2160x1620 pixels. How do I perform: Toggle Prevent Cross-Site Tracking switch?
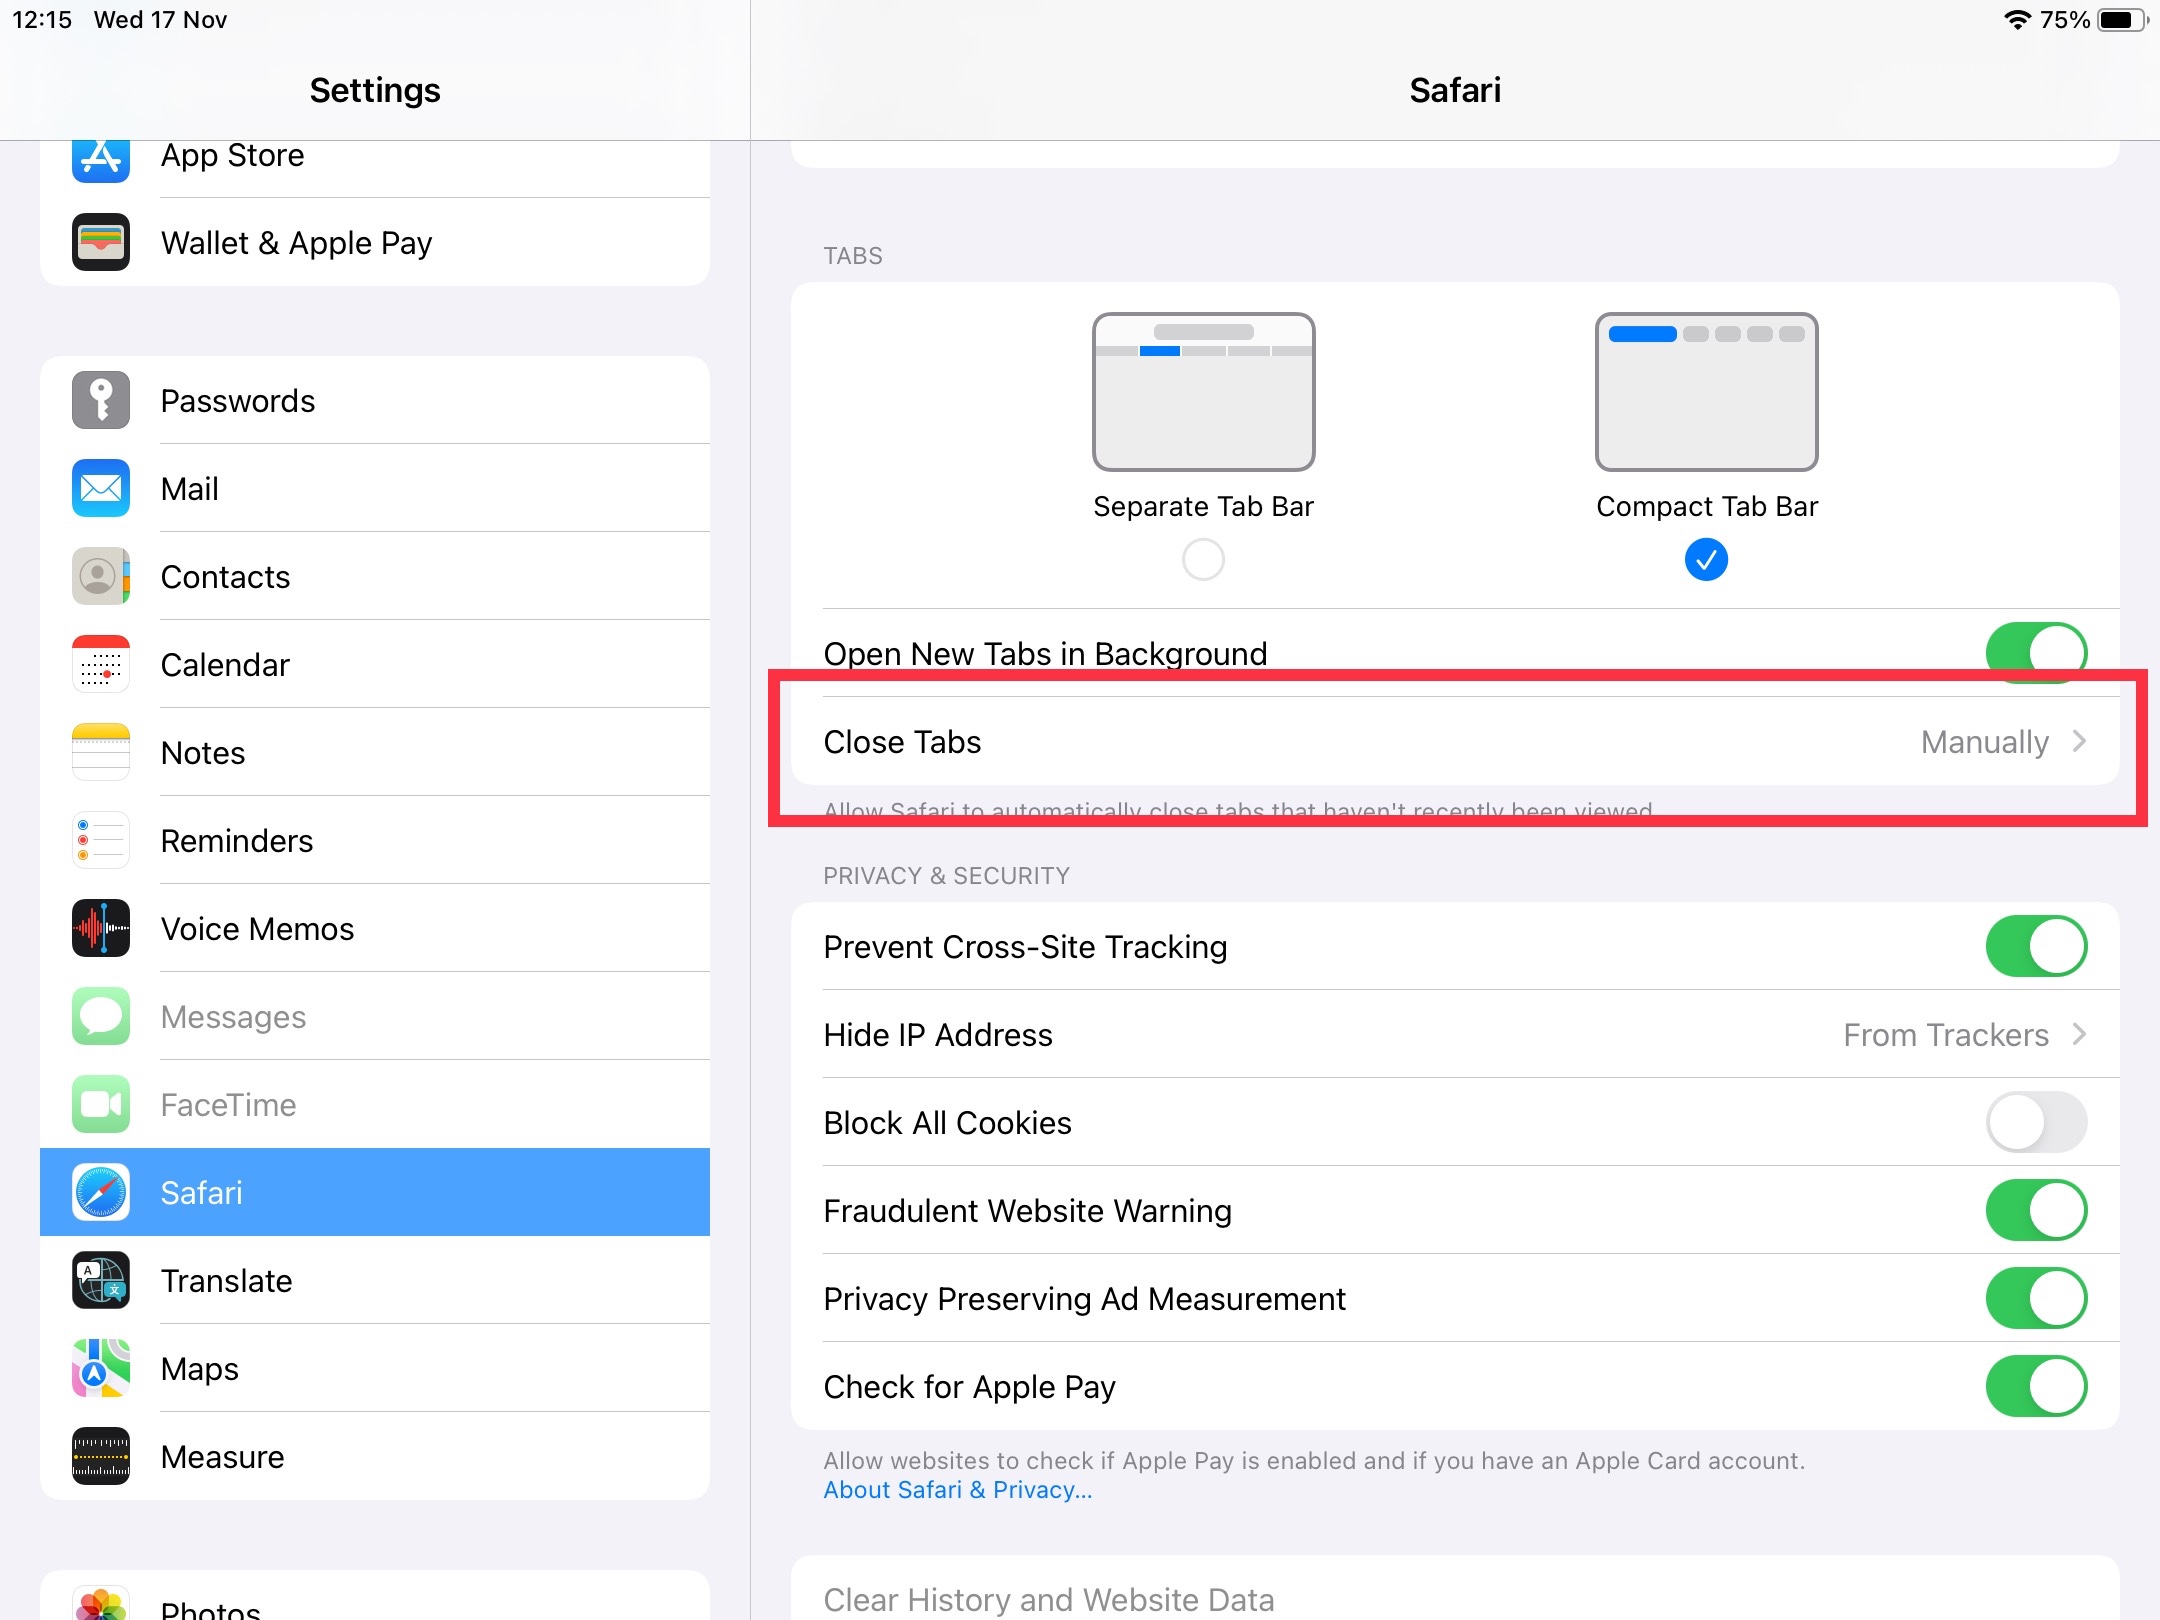tap(2035, 946)
